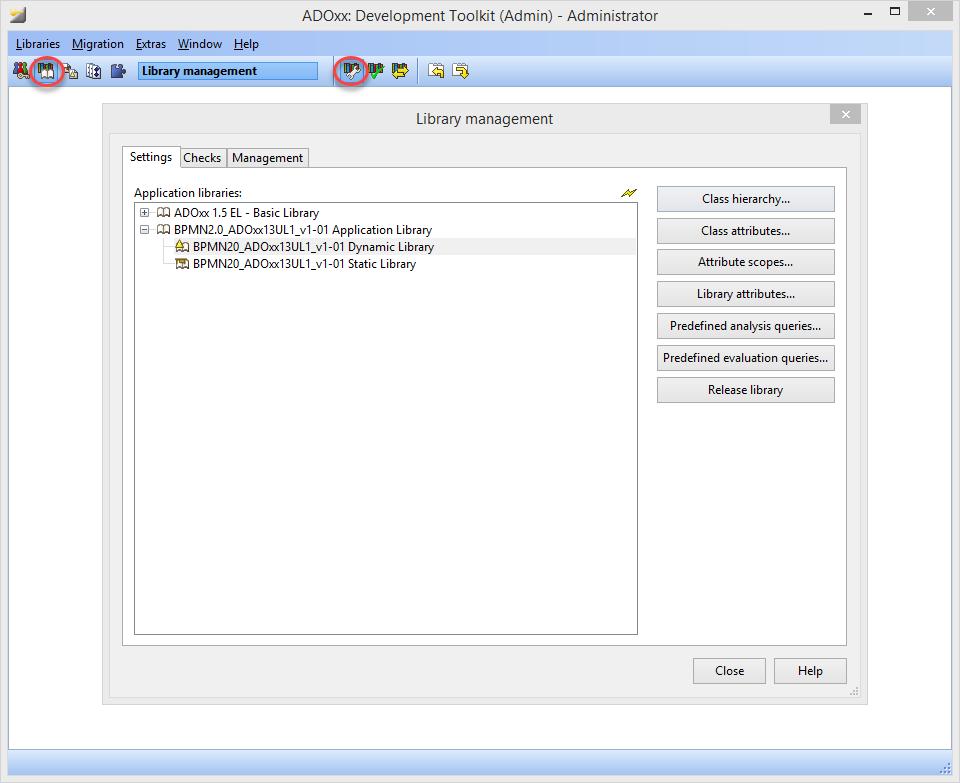Minimize the ADOxx main window

[868, 13]
